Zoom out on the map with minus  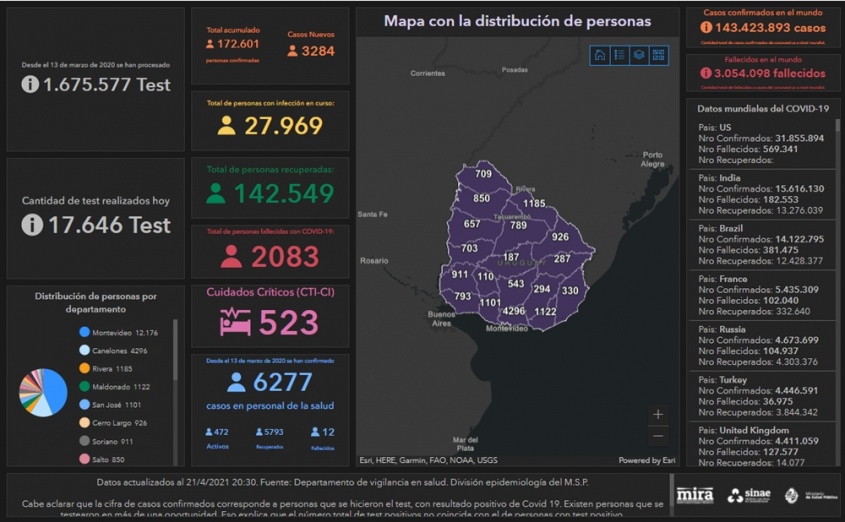coord(657,436)
